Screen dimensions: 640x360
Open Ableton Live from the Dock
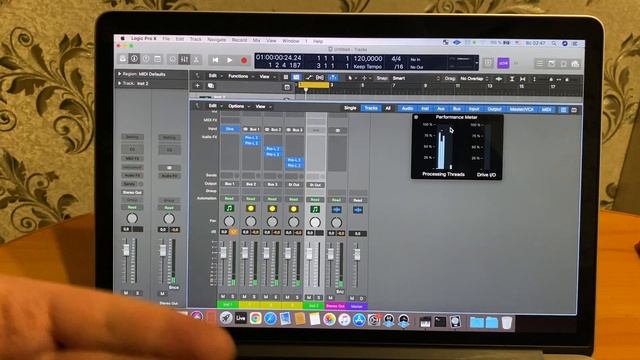(240, 318)
